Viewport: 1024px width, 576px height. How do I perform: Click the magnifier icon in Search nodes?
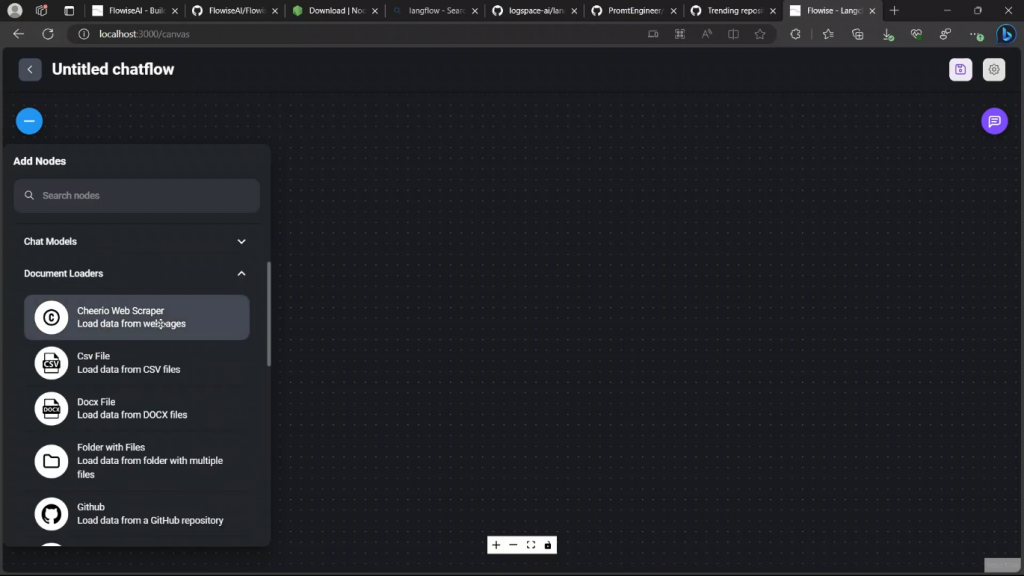pos(29,195)
